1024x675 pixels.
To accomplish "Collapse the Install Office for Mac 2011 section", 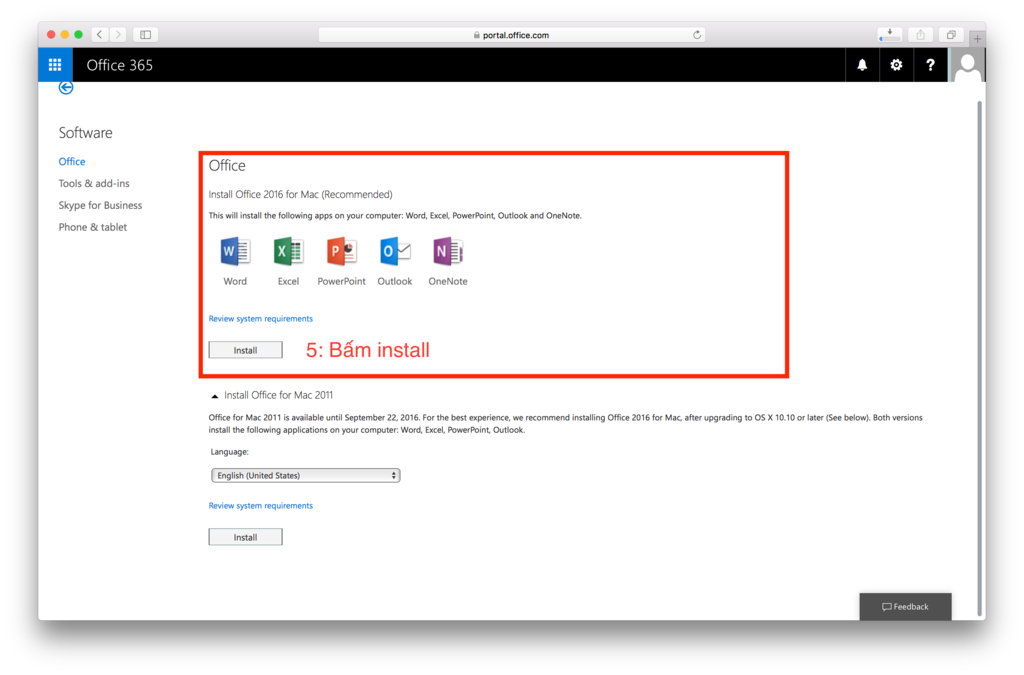I will click(215, 396).
